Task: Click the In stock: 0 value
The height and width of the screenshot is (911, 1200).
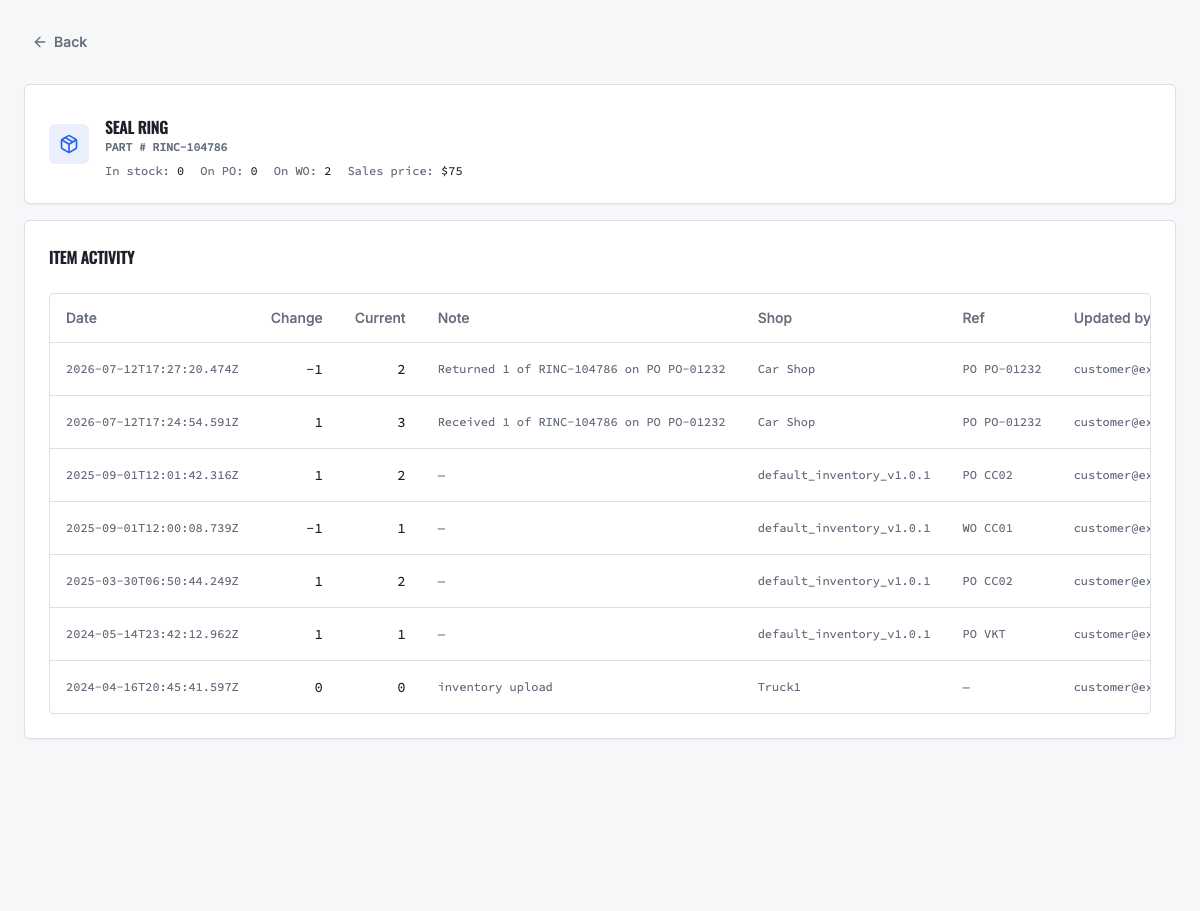Action: (x=145, y=171)
